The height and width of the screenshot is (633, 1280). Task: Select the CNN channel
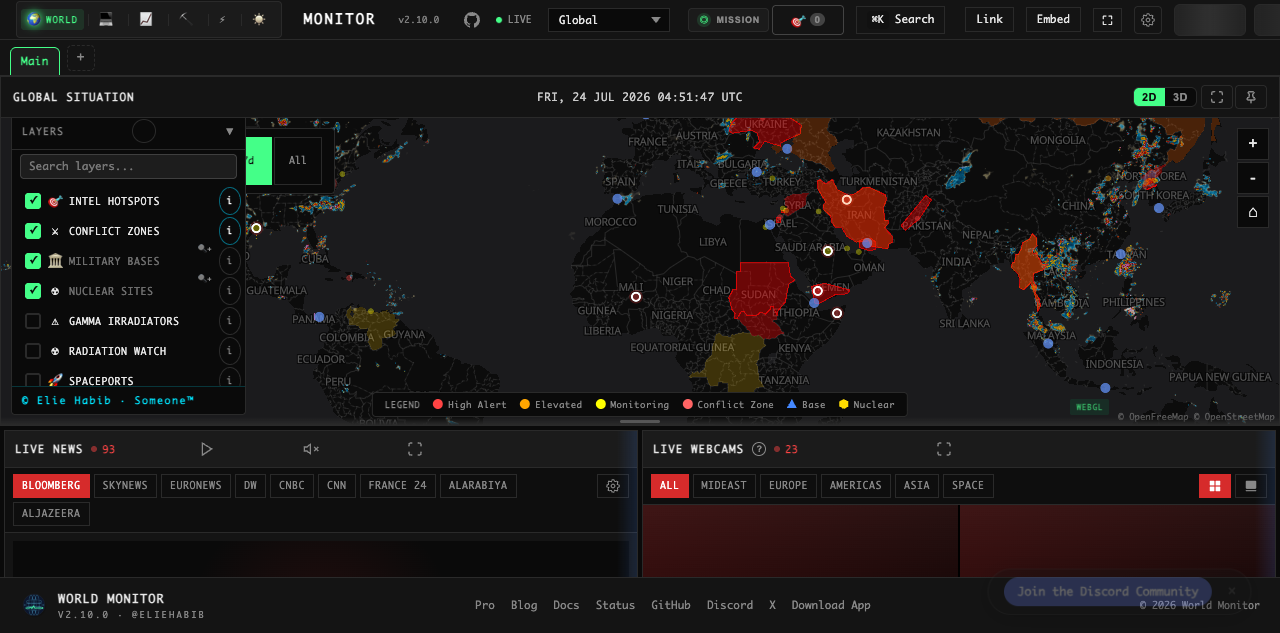point(337,486)
